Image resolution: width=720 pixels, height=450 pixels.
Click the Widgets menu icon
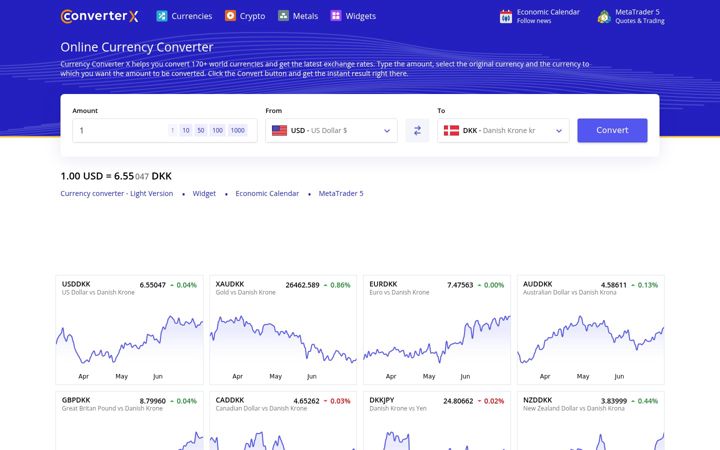click(x=336, y=16)
